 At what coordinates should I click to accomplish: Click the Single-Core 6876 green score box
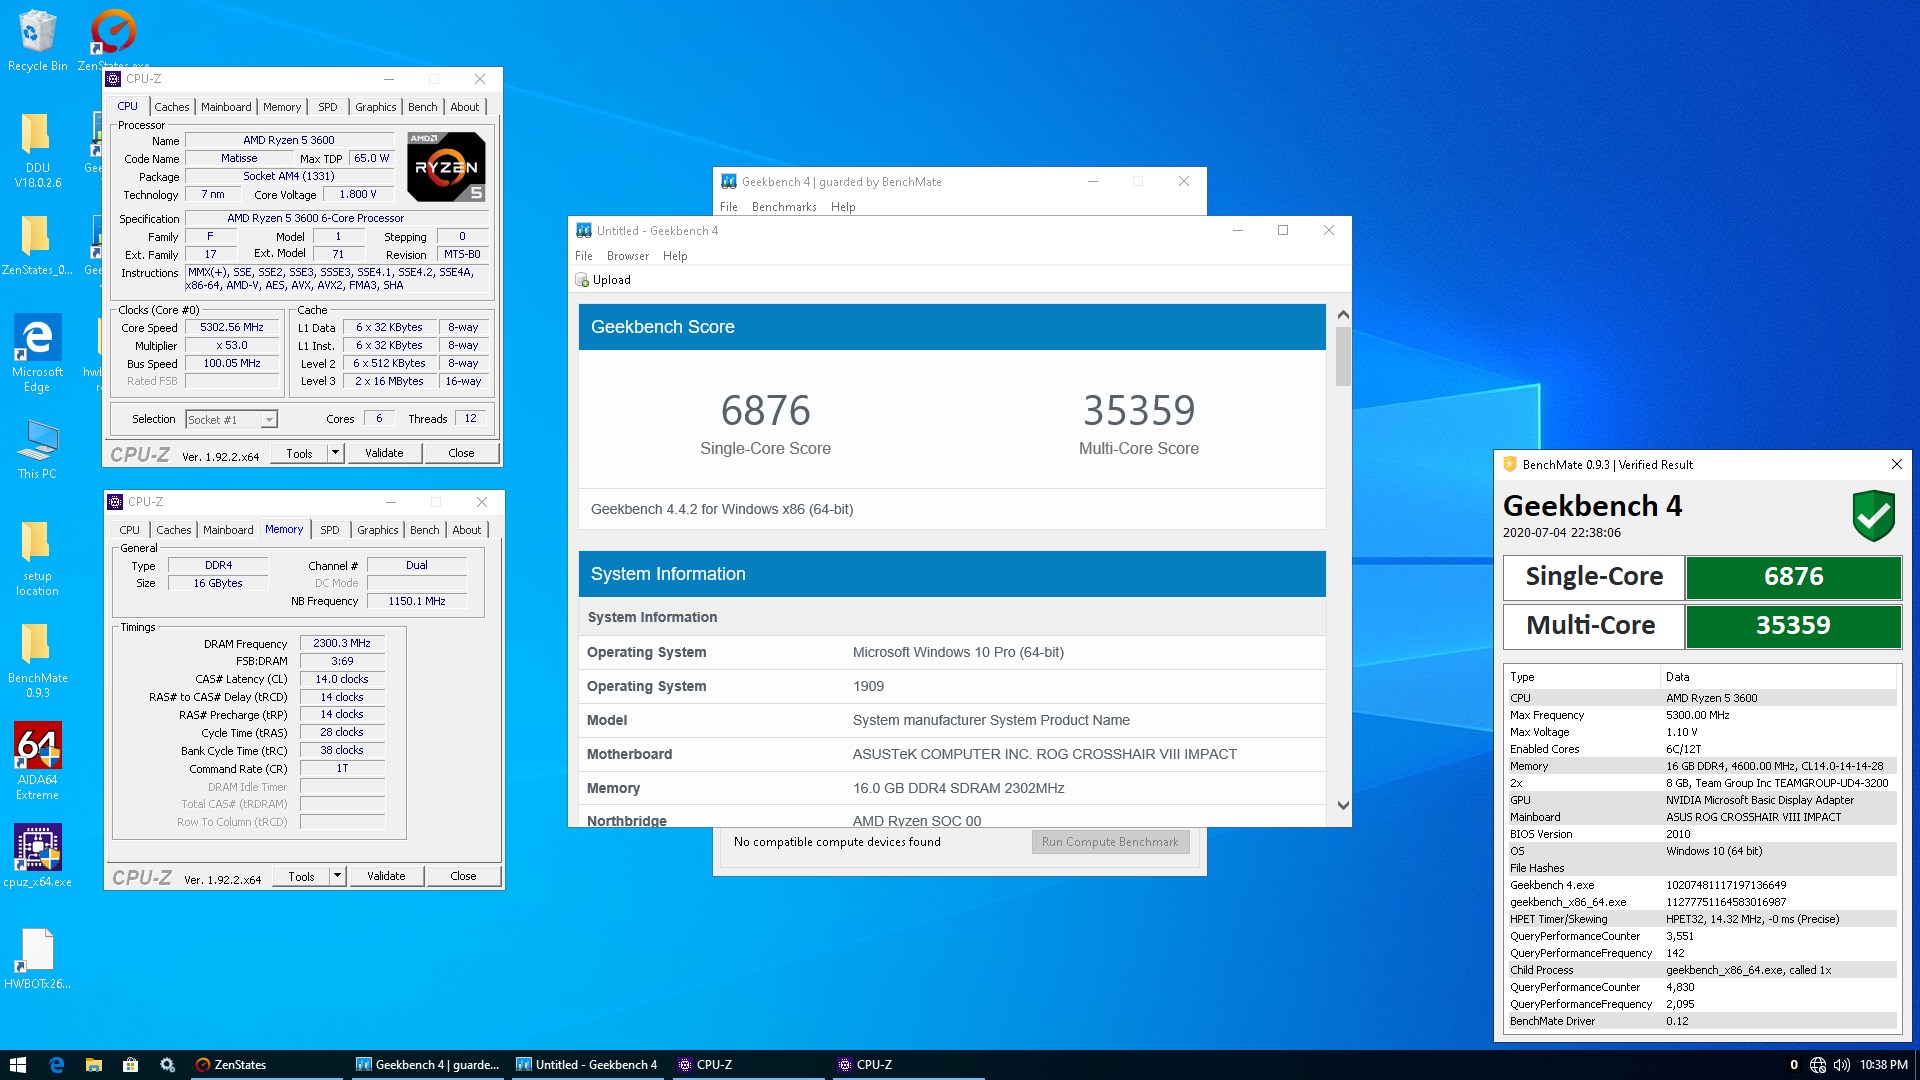coord(1793,577)
